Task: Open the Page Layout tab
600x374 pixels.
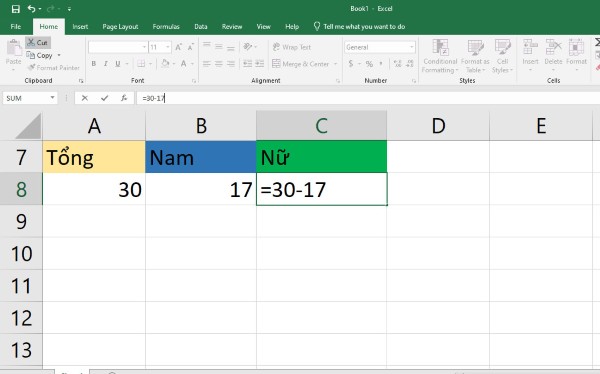Action: pyautogui.click(x=120, y=26)
